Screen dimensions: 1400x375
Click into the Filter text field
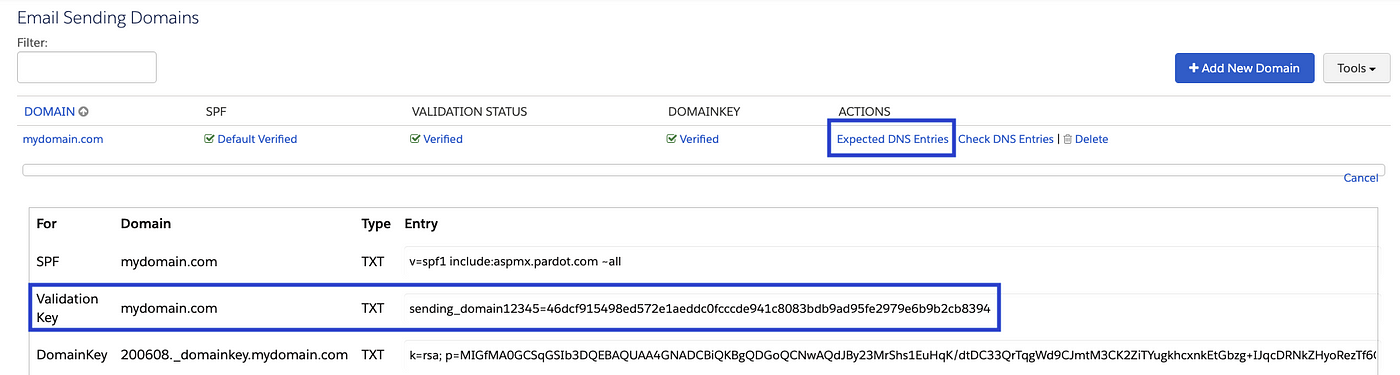[x=87, y=67]
